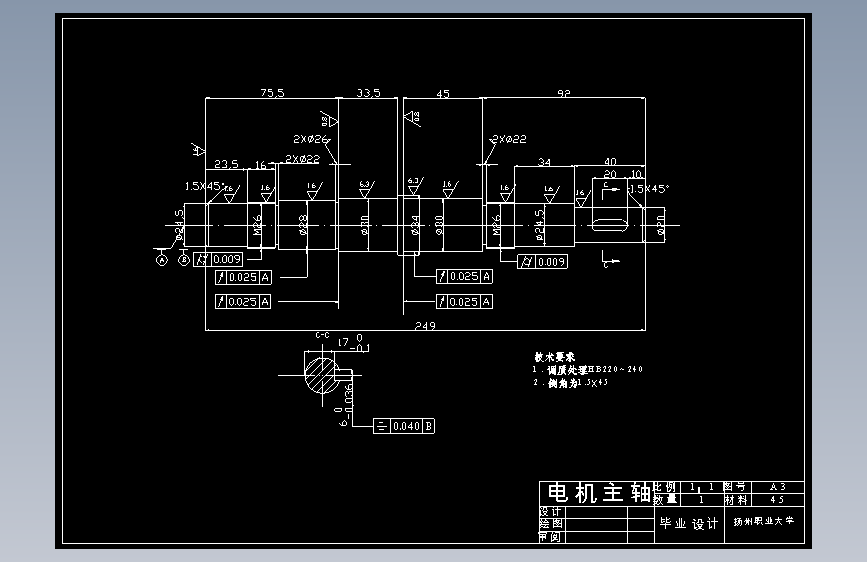Select the 1:1 scale value
867x562 pixels.
click(701, 487)
